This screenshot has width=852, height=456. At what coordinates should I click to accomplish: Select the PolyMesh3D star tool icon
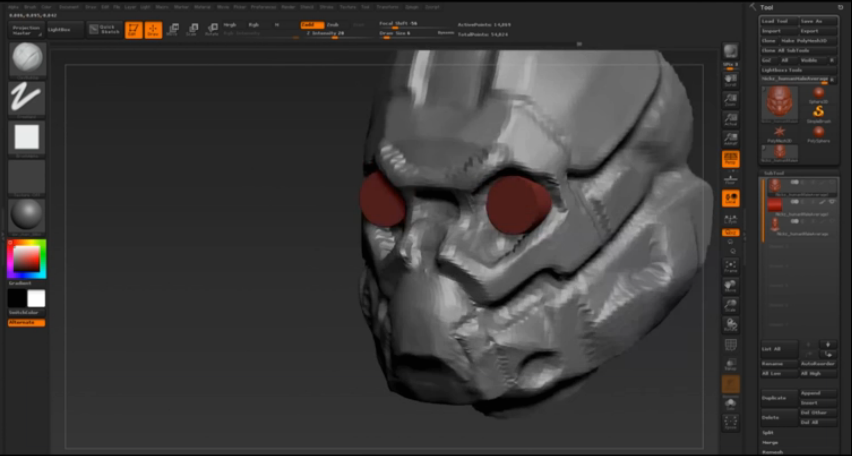point(779,133)
